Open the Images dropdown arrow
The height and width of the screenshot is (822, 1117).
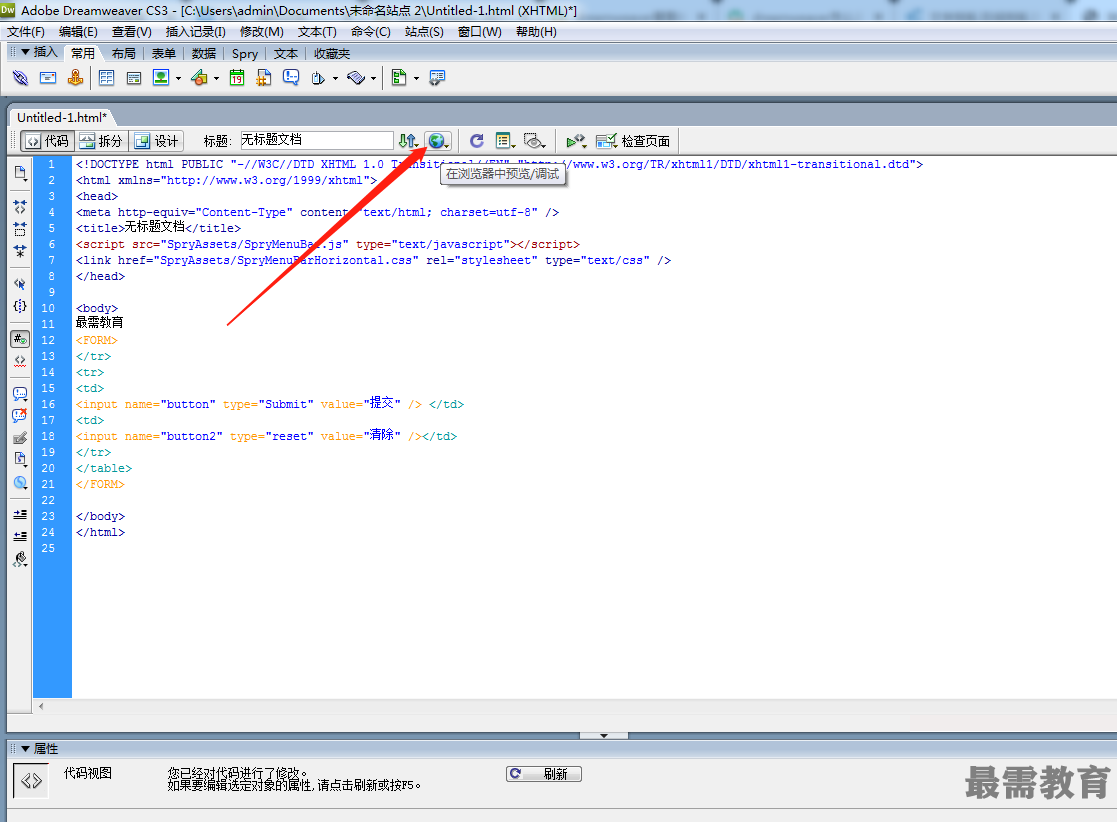(178, 78)
